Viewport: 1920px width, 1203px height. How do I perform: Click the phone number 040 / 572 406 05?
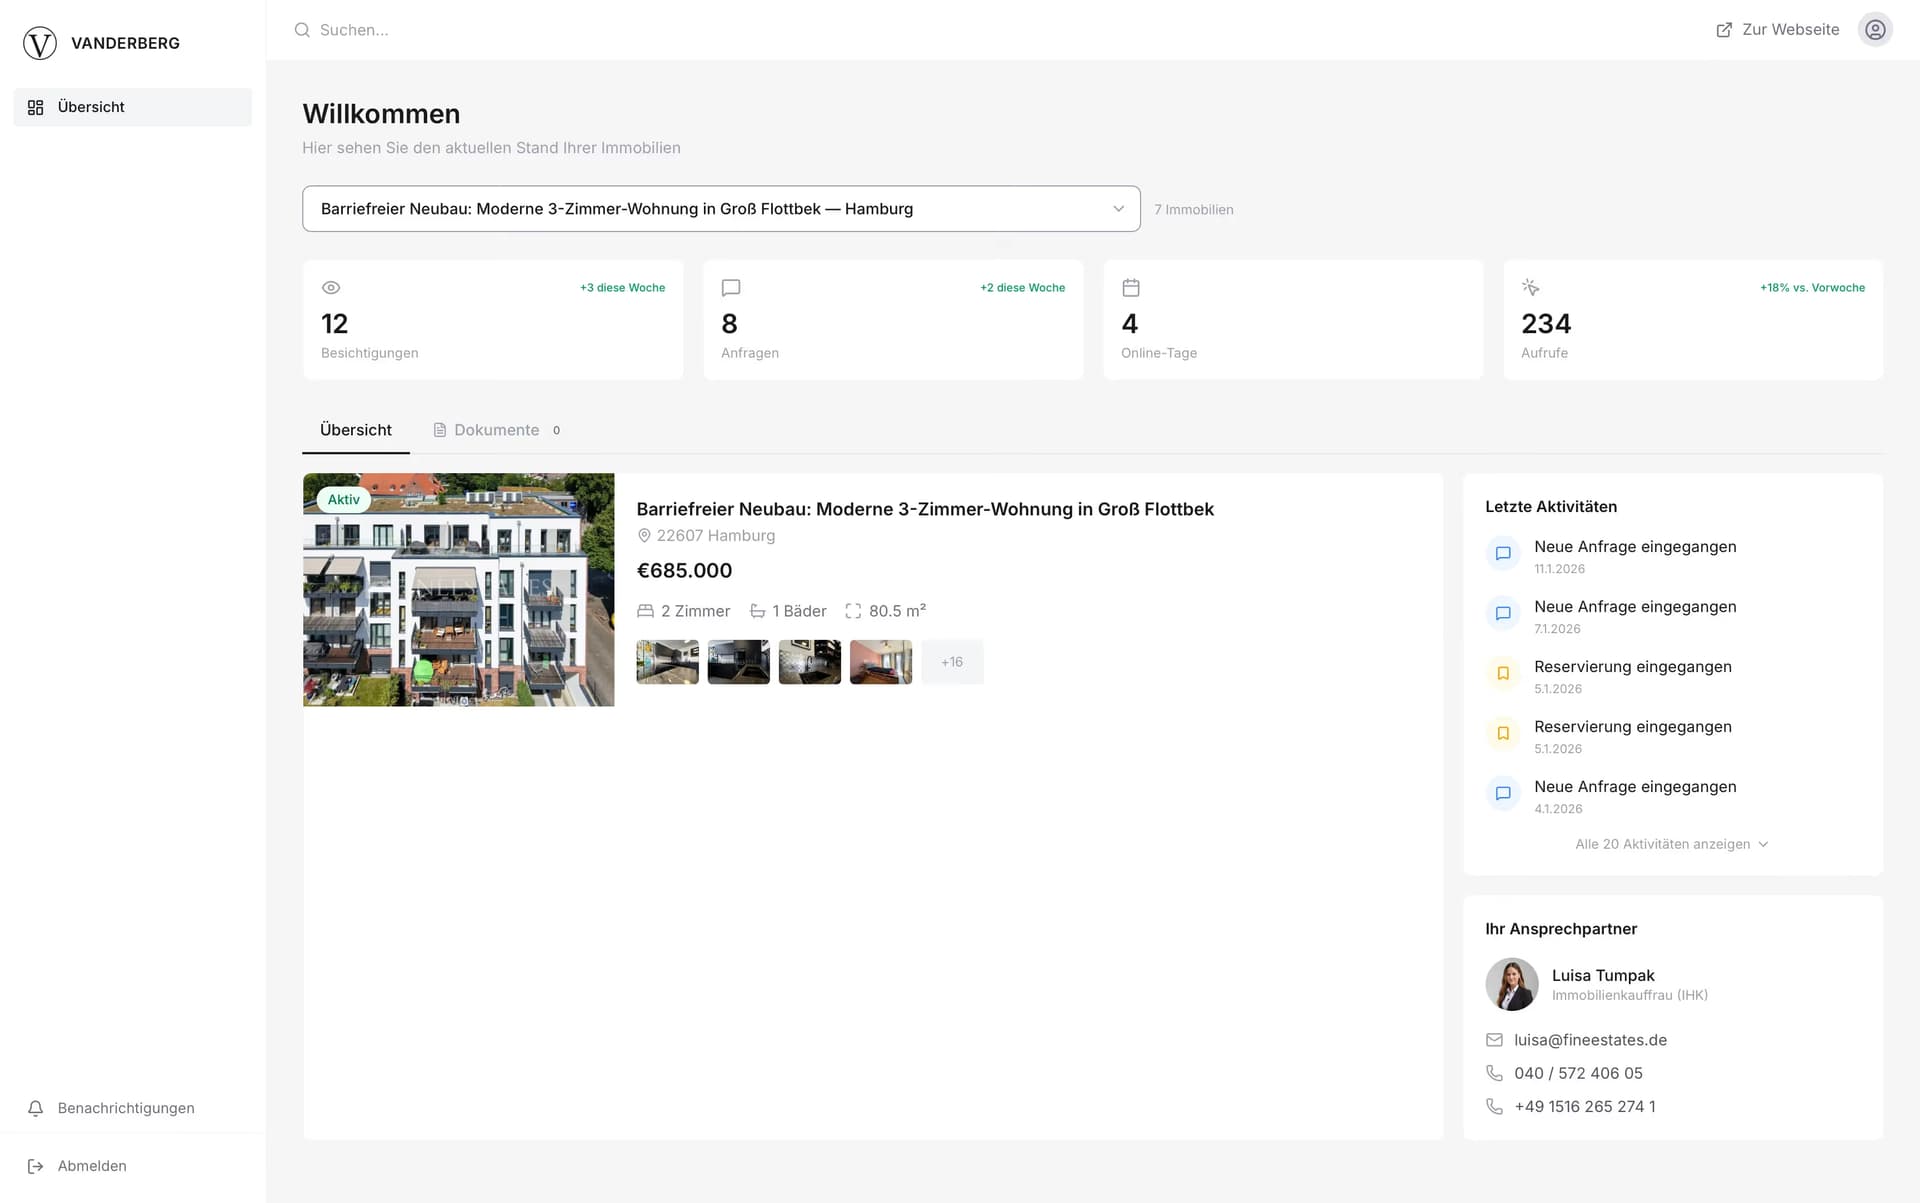coord(1577,1073)
